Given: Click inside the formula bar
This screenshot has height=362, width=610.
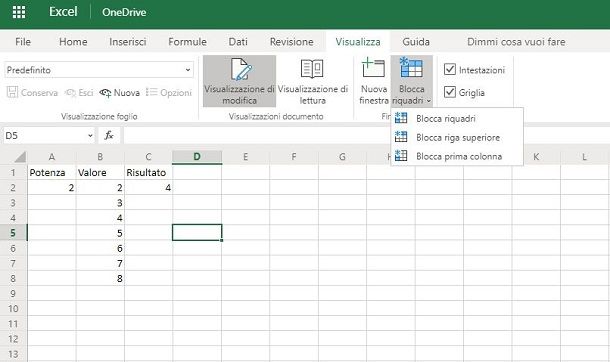Looking at the screenshot, I should click(x=366, y=135).
